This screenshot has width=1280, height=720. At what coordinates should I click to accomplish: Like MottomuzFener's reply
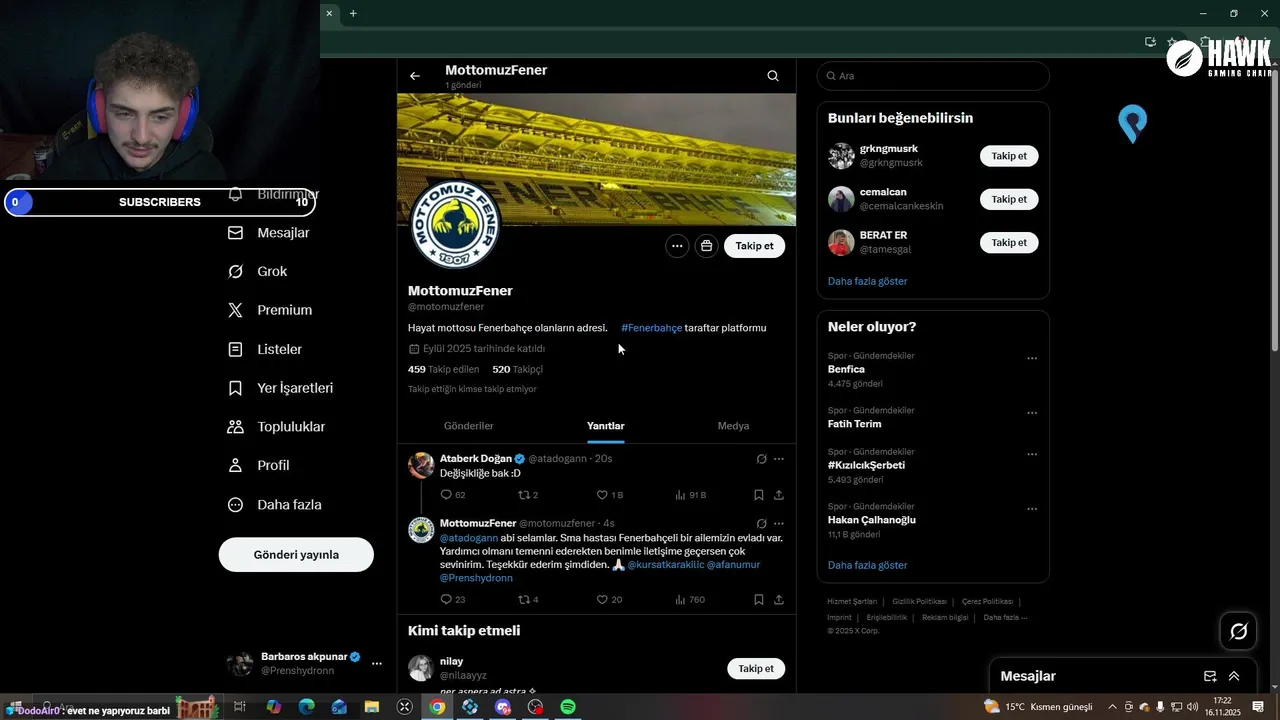tap(609, 600)
